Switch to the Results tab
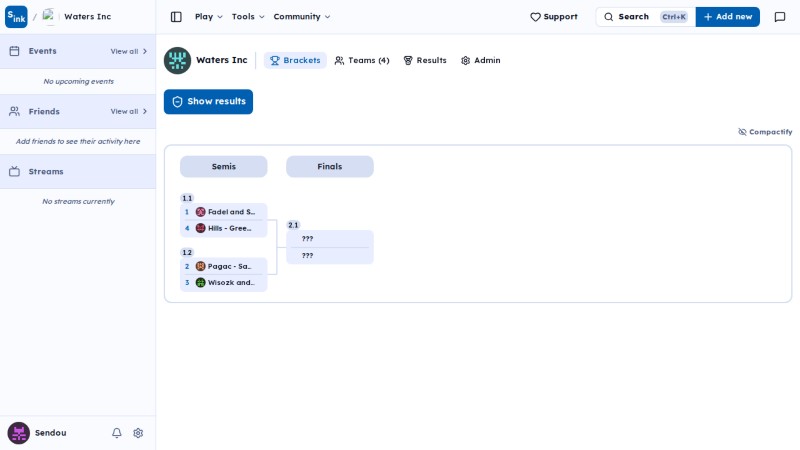Image resolution: width=800 pixels, height=450 pixels. coord(424,60)
